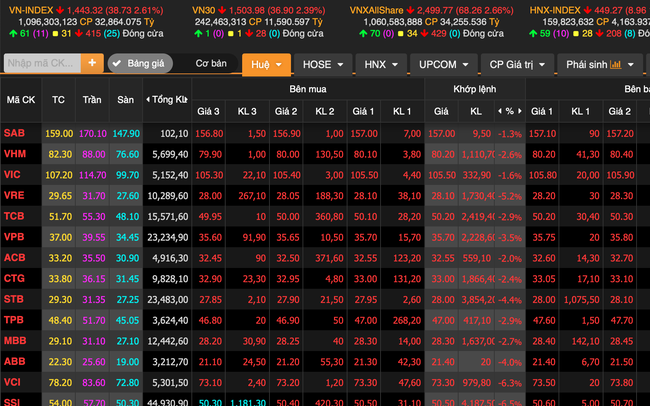Click the HNX-INDEX ticker label

tap(555, 10)
